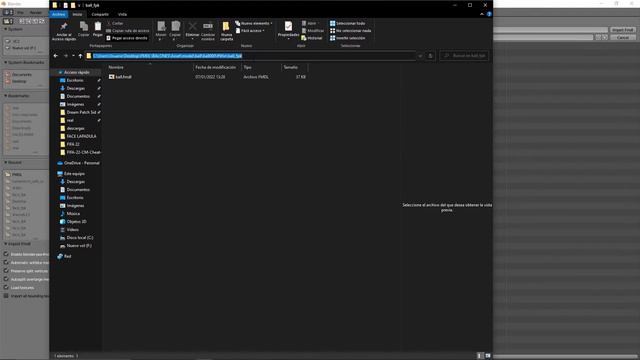The height and width of the screenshot is (360, 640).
Task: Open the address bar history dropdown
Action: (420, 56)
